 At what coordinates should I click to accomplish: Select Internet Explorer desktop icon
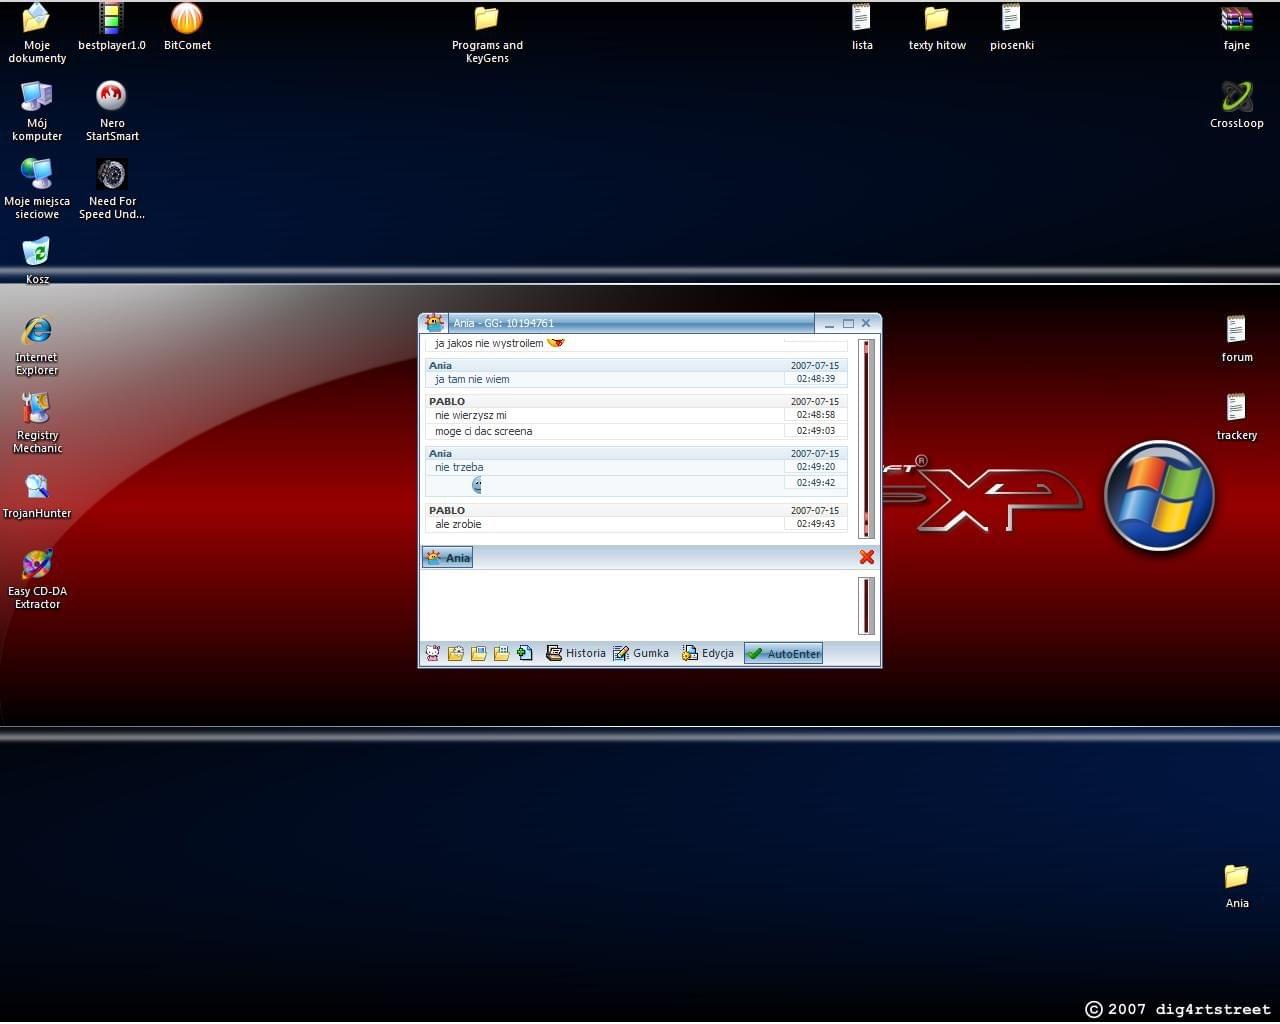tap(37, 345)
